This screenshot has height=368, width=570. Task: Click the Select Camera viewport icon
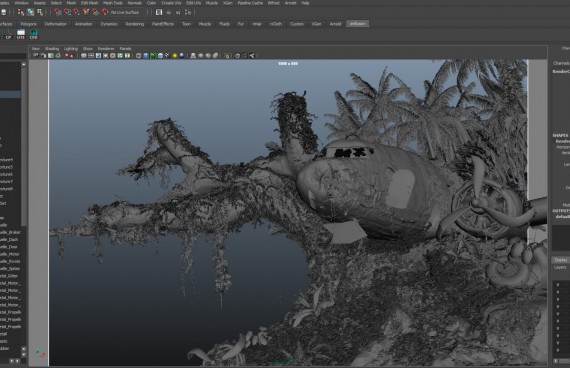point(36,56)
